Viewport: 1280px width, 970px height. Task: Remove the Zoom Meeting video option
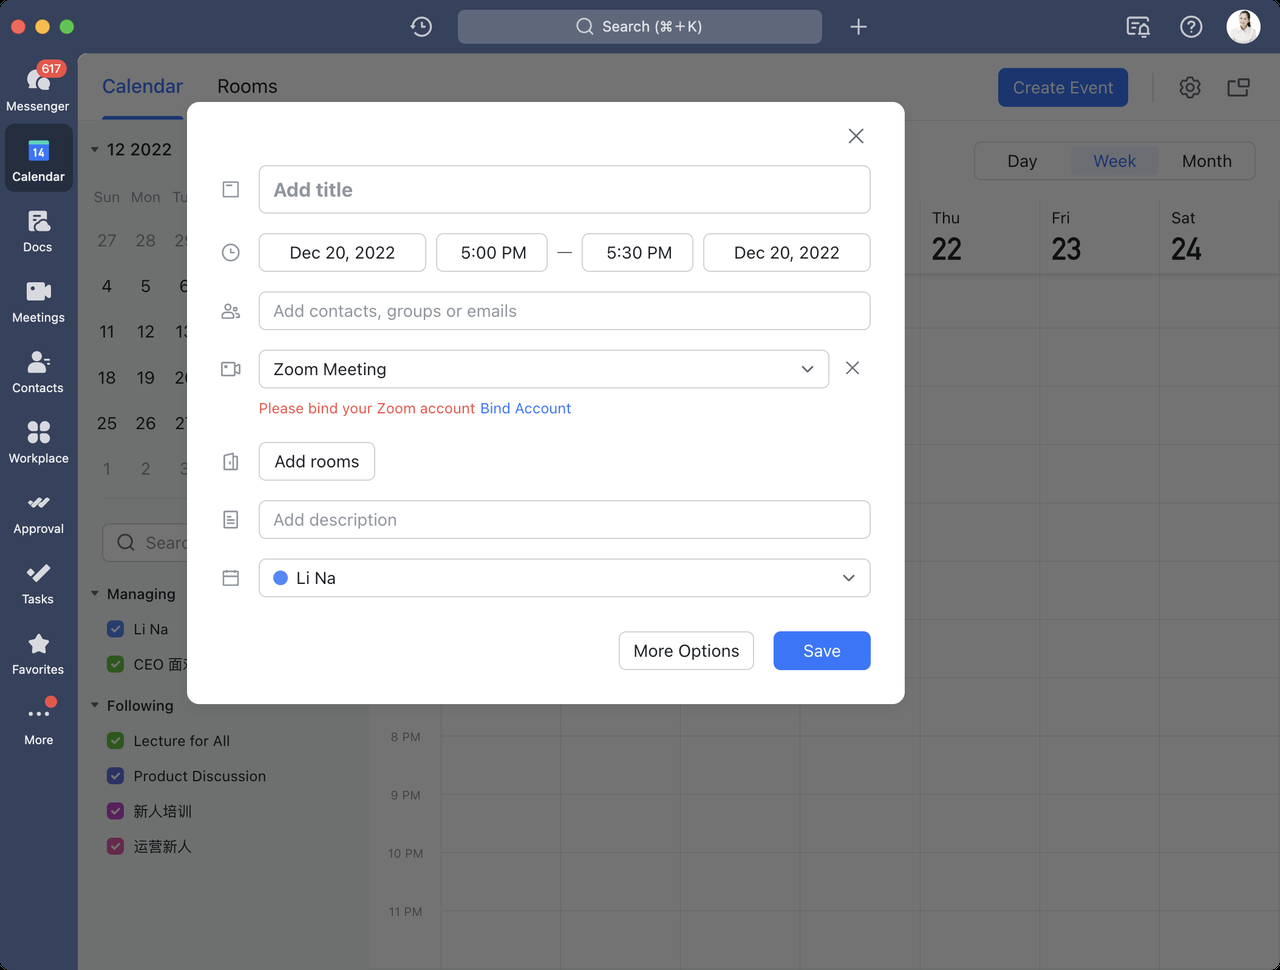point(852,368)
